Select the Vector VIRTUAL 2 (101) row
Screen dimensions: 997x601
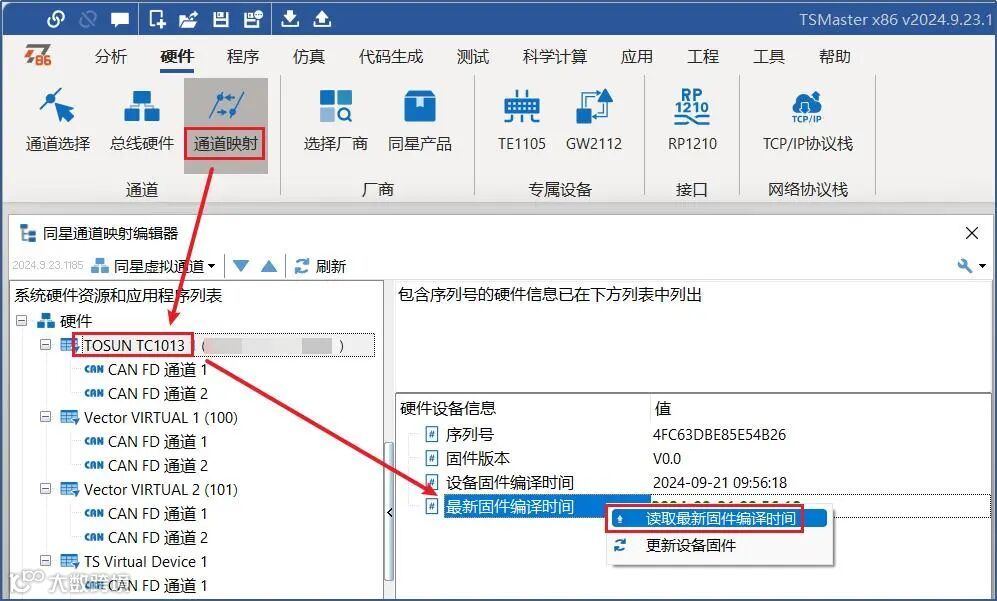(149, 490)
